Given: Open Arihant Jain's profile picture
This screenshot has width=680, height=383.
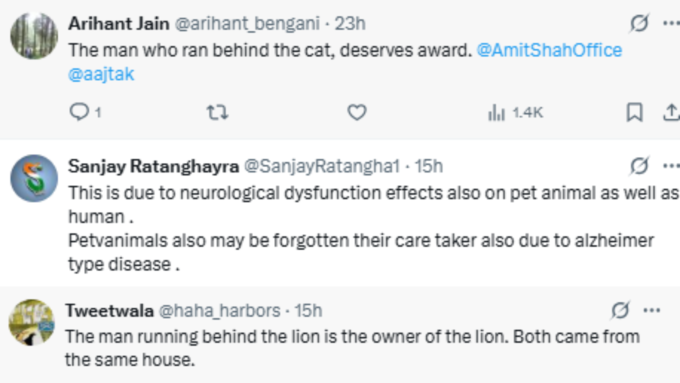Looking at the screenshot, I should click(34, 36).
